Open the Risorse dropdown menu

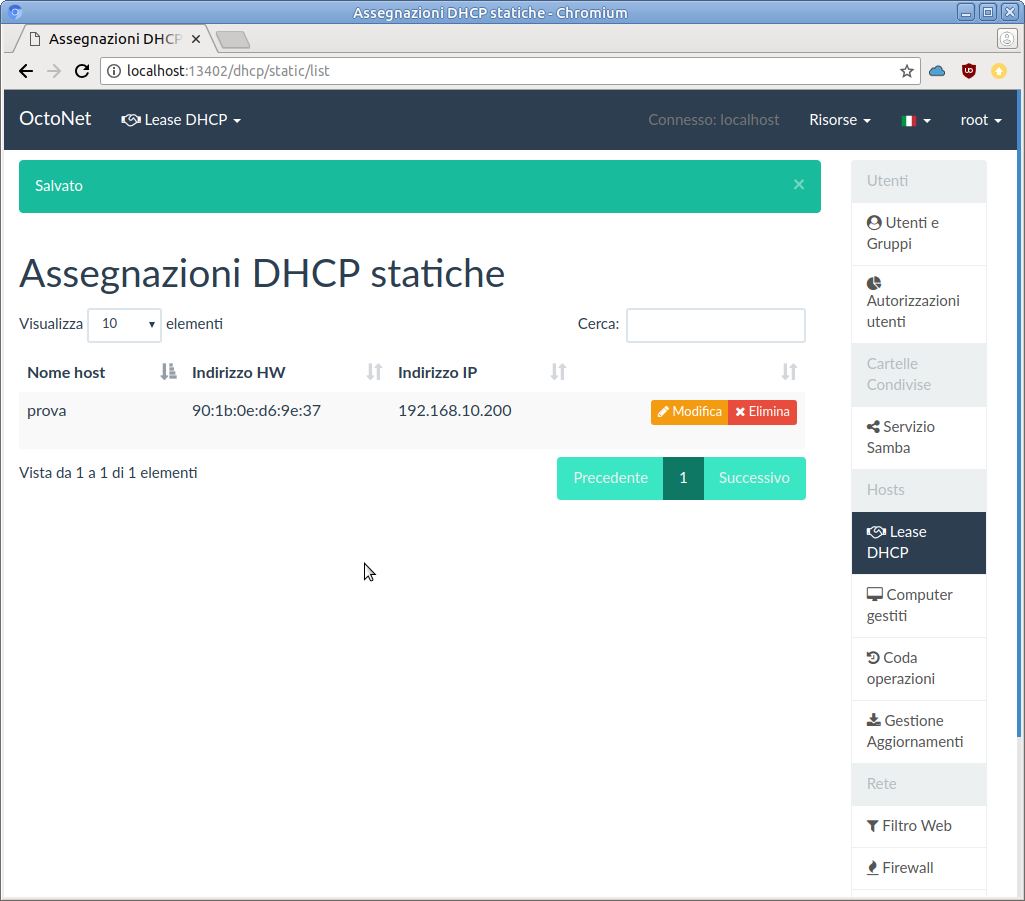(840, 120)
